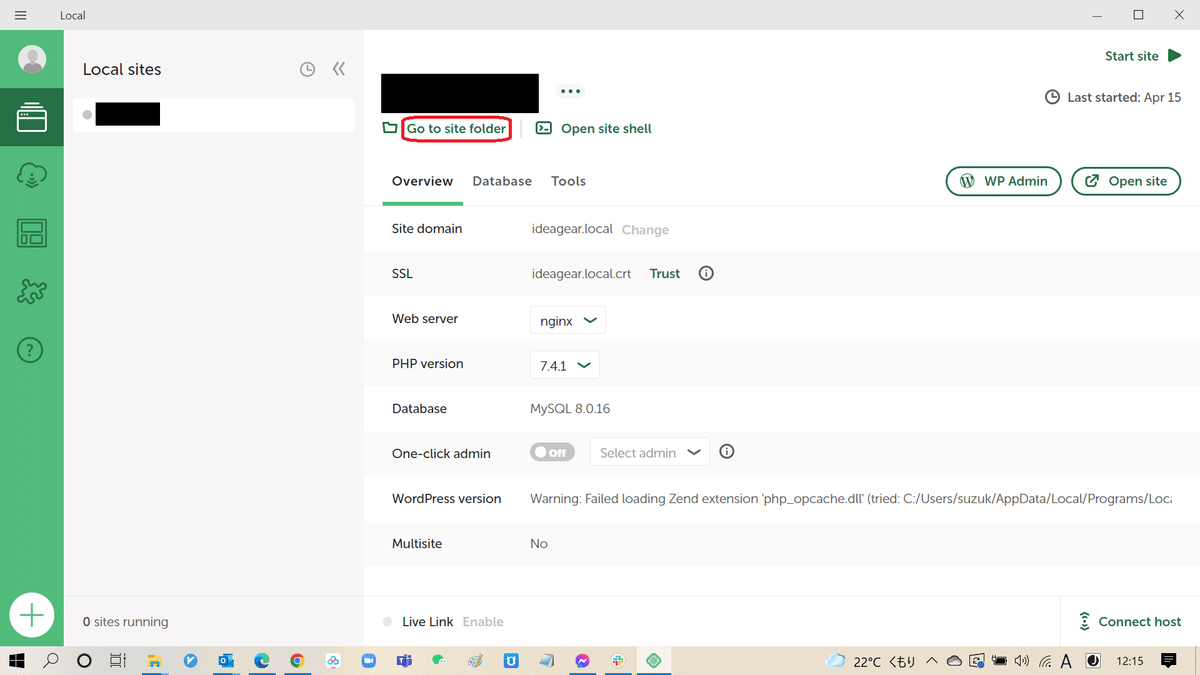Image resolution: width=1200 pixels, height=675 pixels.
Task: Open Messenger from the taskbar
Action: pyautogui.click(x=582, y=660)
